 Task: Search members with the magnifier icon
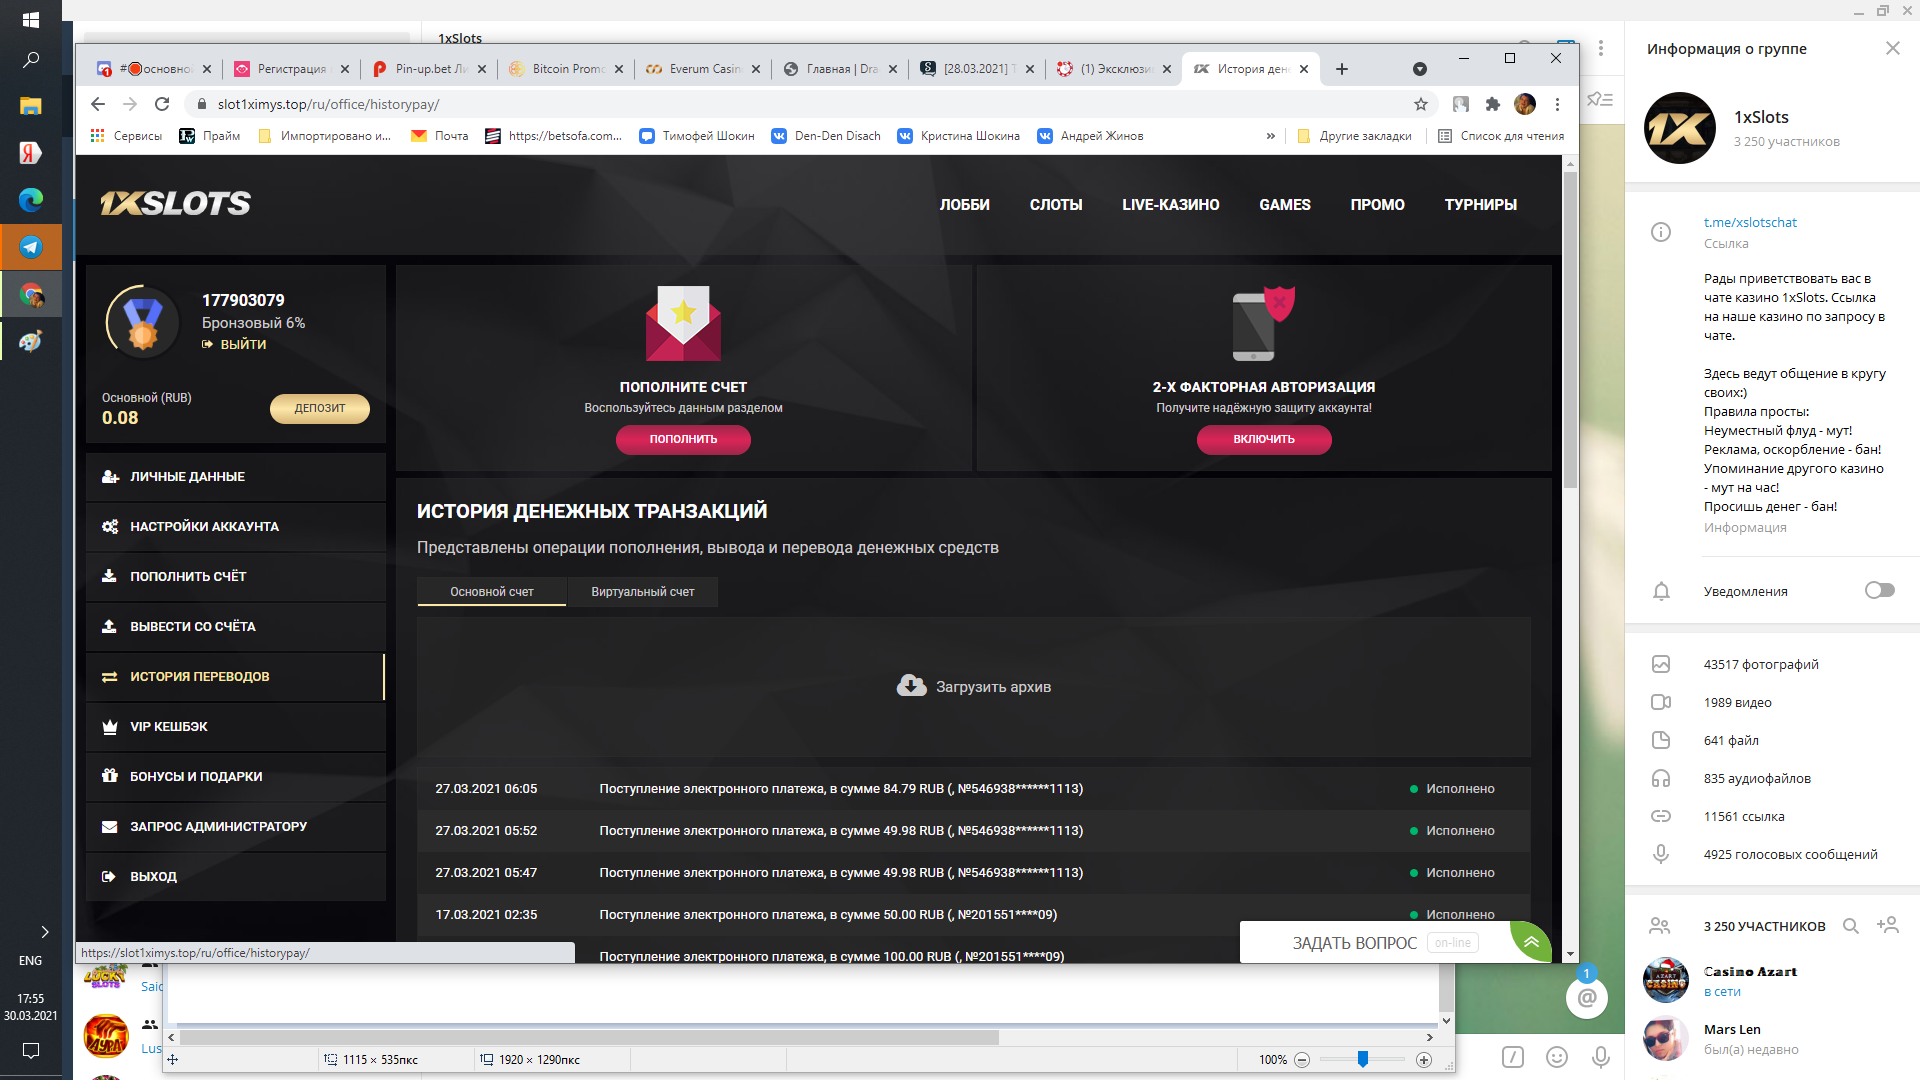[1851, 926]
